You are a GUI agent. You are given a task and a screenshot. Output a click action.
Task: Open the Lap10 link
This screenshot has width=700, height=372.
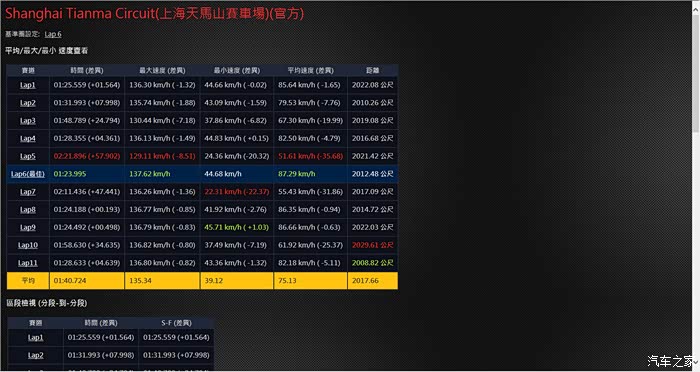click(28, 245)
